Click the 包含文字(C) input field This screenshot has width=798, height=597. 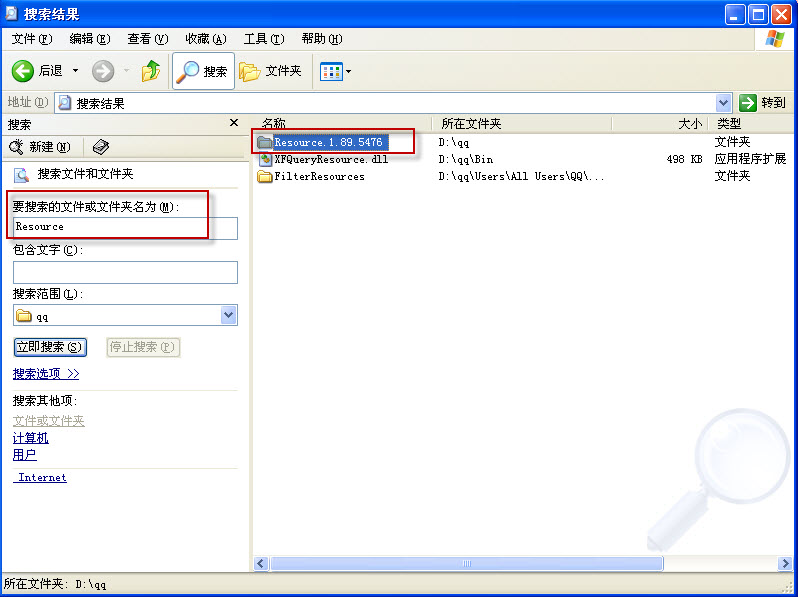(x=125, y=272)
